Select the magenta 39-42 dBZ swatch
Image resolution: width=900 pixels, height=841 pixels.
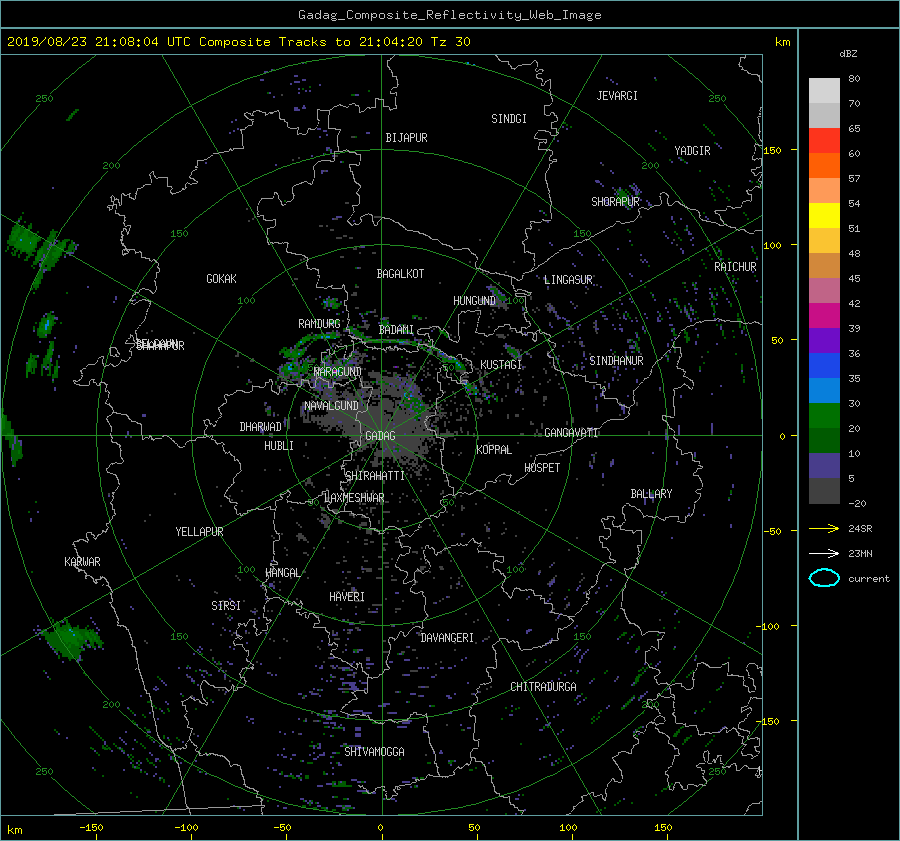(x=824, y=315)
